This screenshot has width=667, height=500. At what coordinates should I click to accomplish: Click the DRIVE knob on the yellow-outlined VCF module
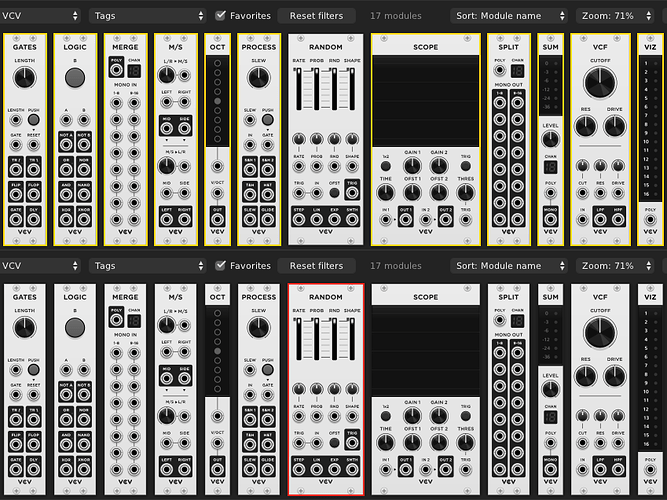(x=615, y=126)
